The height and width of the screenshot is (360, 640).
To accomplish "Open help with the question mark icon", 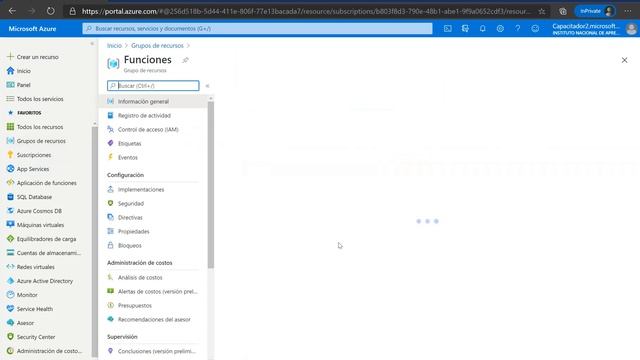I will pos(518,29).
